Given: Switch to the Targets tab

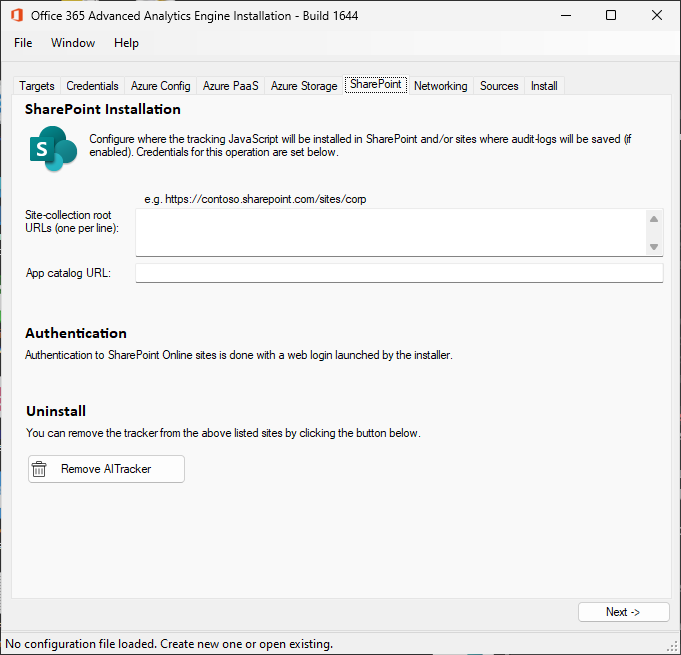Looking at the screenshot, I should pos(37,86).
